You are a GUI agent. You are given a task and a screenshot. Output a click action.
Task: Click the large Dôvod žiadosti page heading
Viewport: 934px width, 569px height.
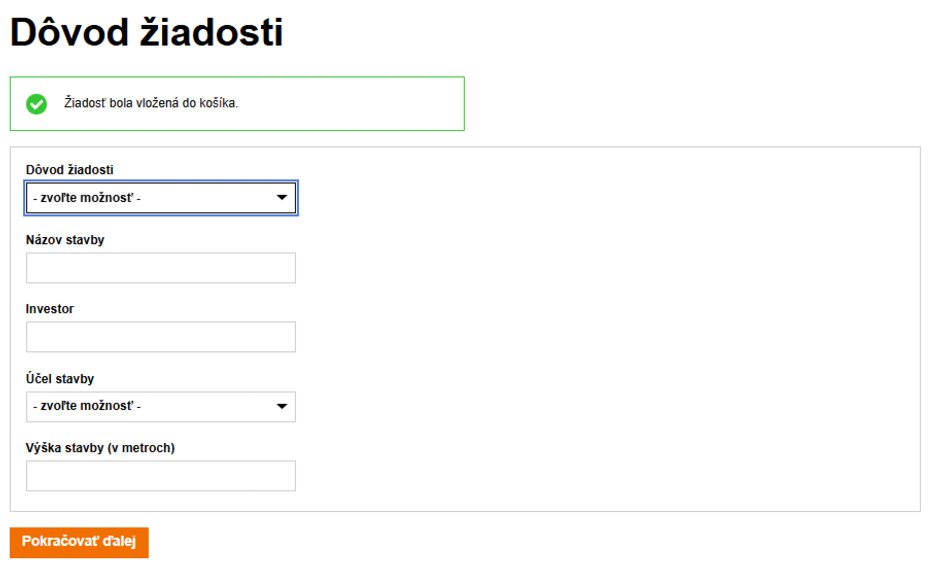coord(147,32)
